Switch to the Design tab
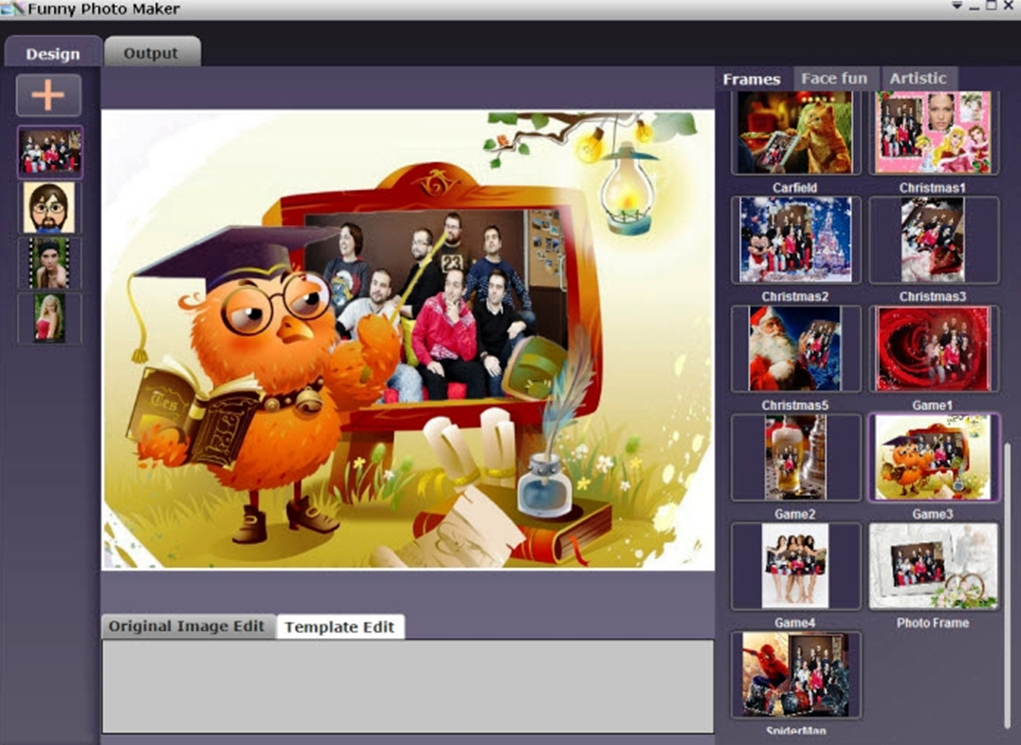This screenshot has width=1021, height=745. pyautogui.click(x=53, y=53)
